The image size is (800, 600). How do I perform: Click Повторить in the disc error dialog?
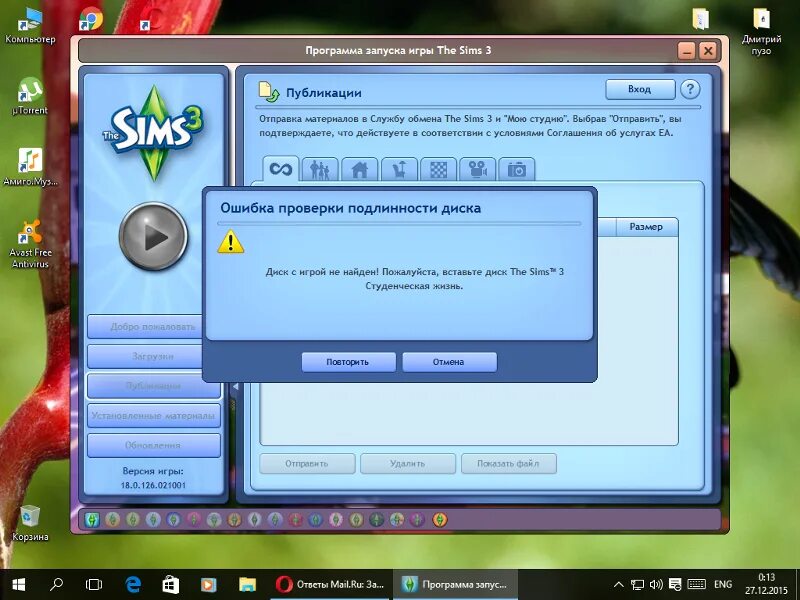348,362
